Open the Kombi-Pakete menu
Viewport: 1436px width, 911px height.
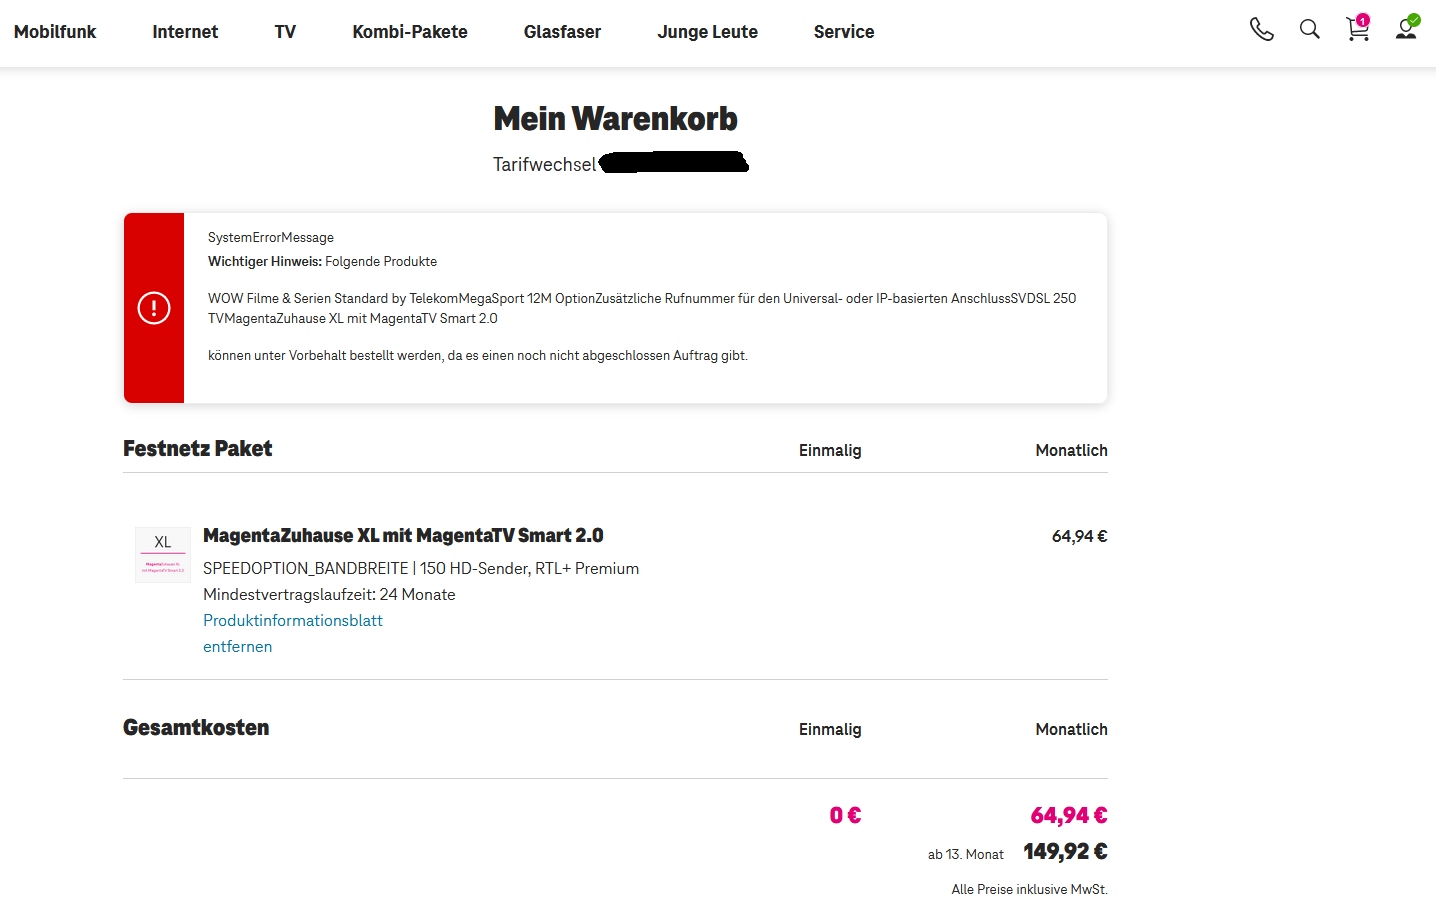(x=410, y=32)
